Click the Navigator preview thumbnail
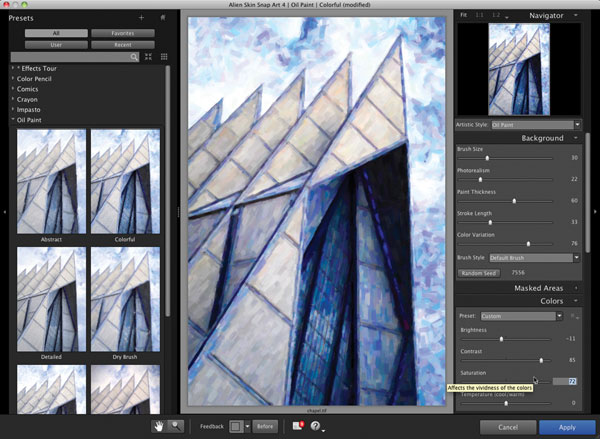The height and width of the screenshot is (439, 600). (x=519, y=69)
